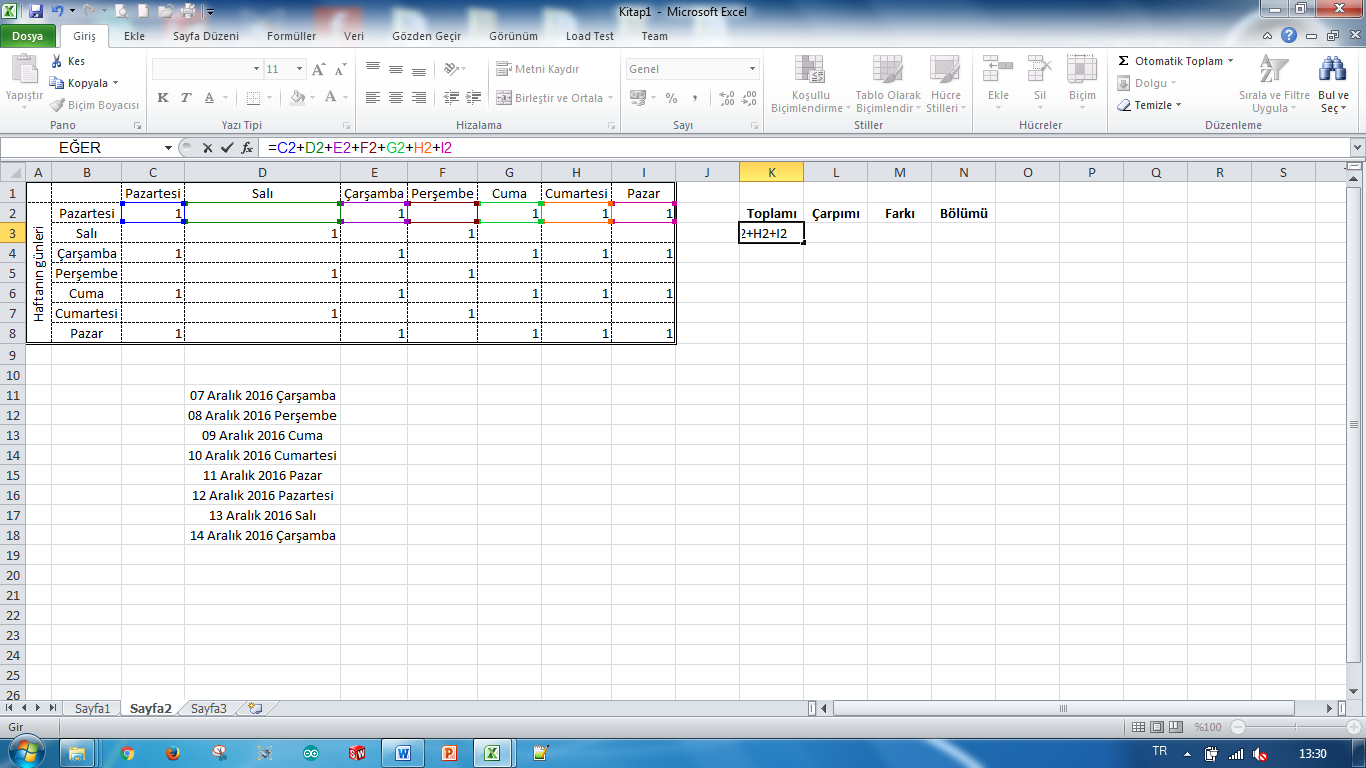Screen dimensions: 1366x768
Task: Click the Çarpımı header cell
Action: click(x=835, y=213)
